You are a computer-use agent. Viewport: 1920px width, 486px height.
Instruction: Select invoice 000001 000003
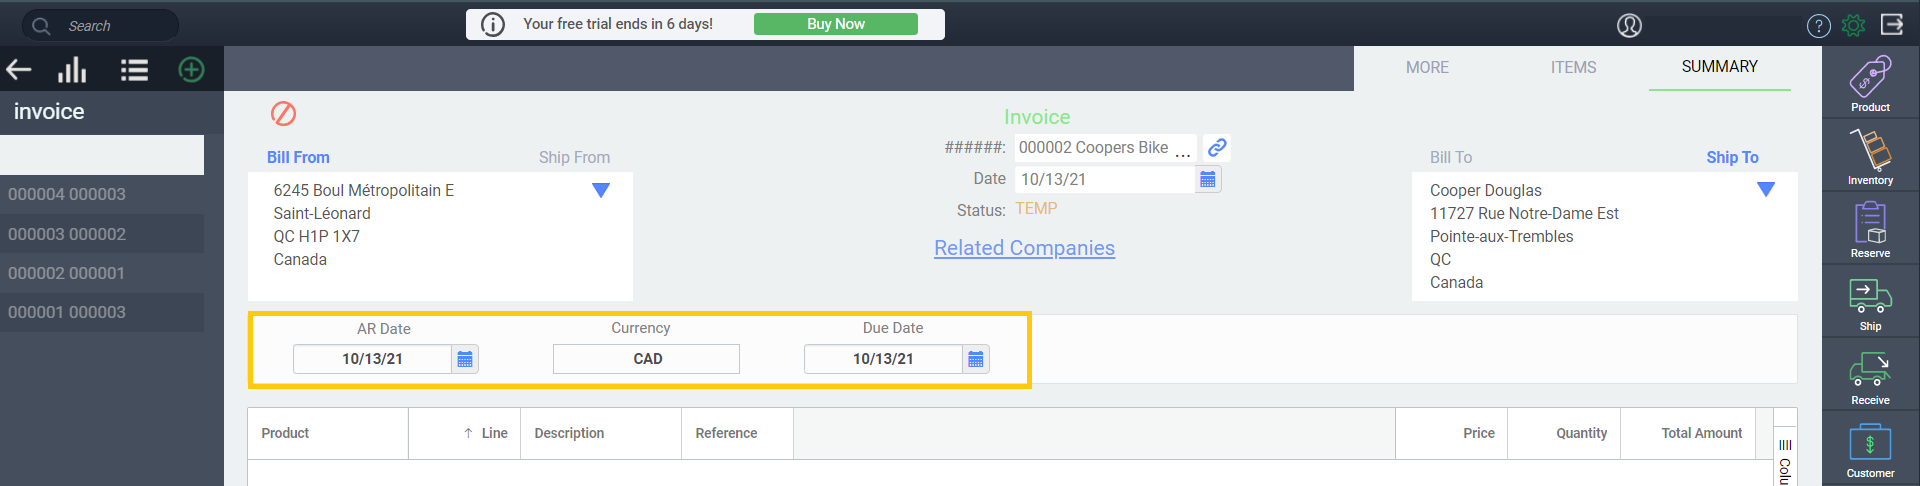(x=102, y=312)
